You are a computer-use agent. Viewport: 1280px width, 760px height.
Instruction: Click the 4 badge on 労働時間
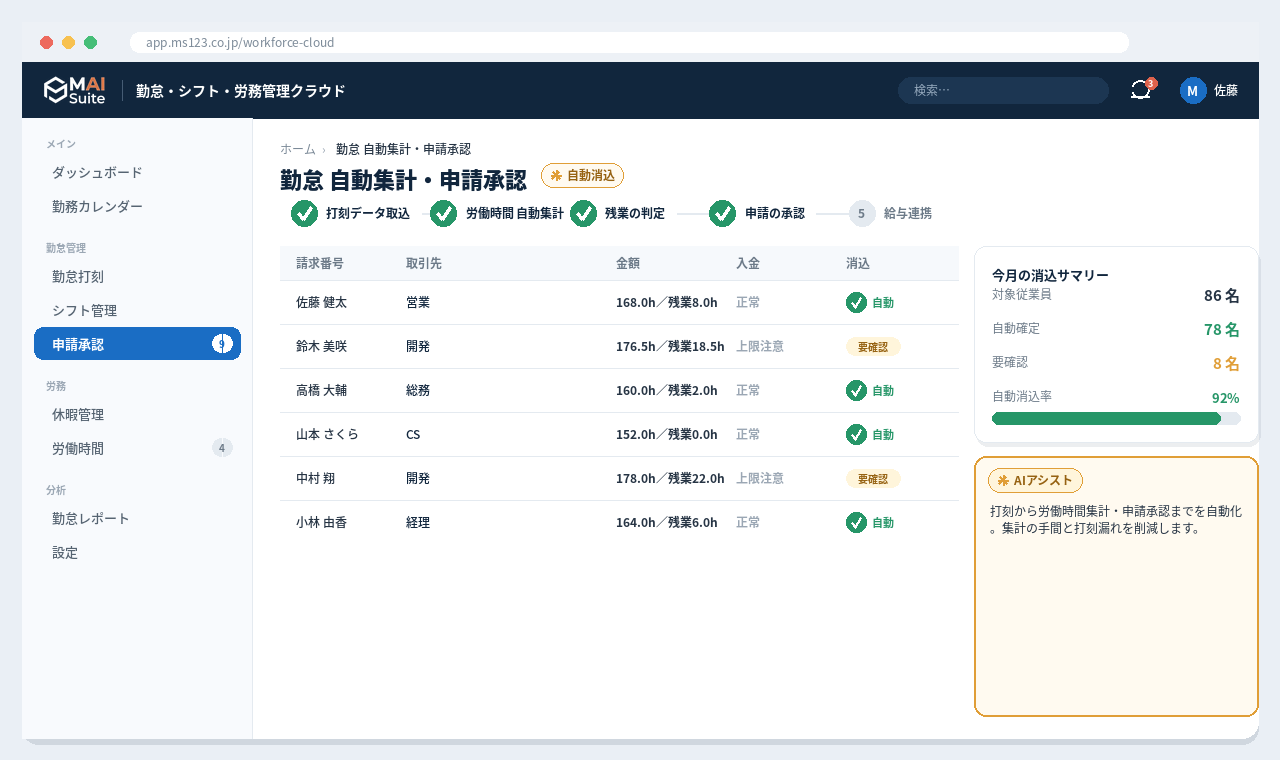pyautogui.click(x=222, y=448)
